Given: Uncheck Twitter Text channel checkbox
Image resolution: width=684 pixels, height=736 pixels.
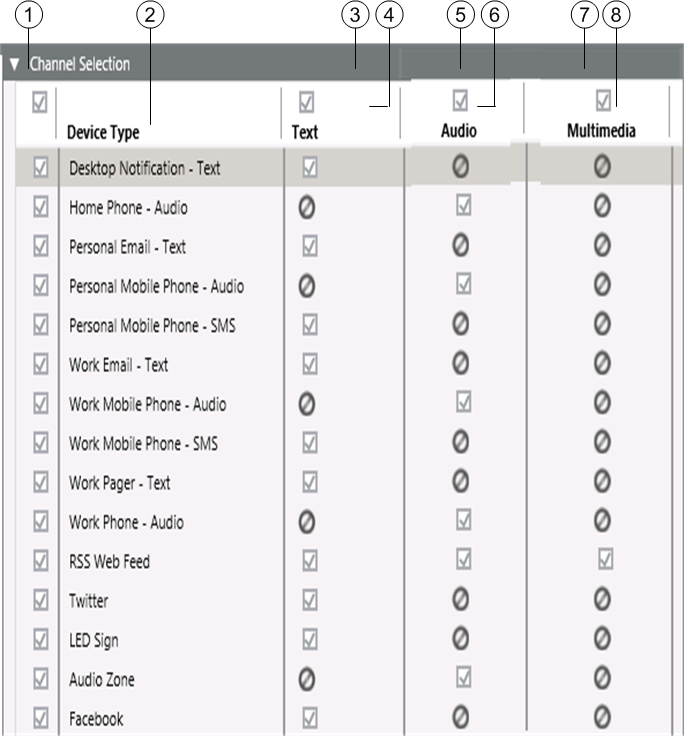Looking at the screenshot, I should pos(309,601).
